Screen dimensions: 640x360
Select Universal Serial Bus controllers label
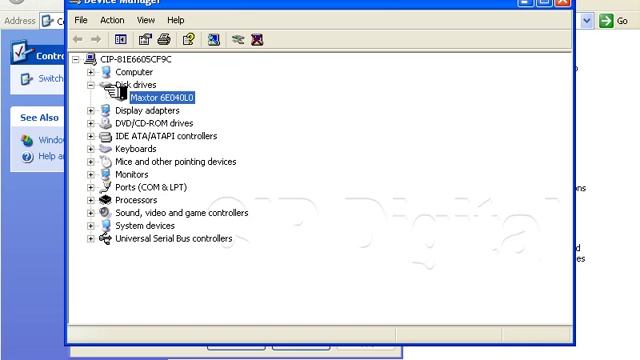pos(173,238)
